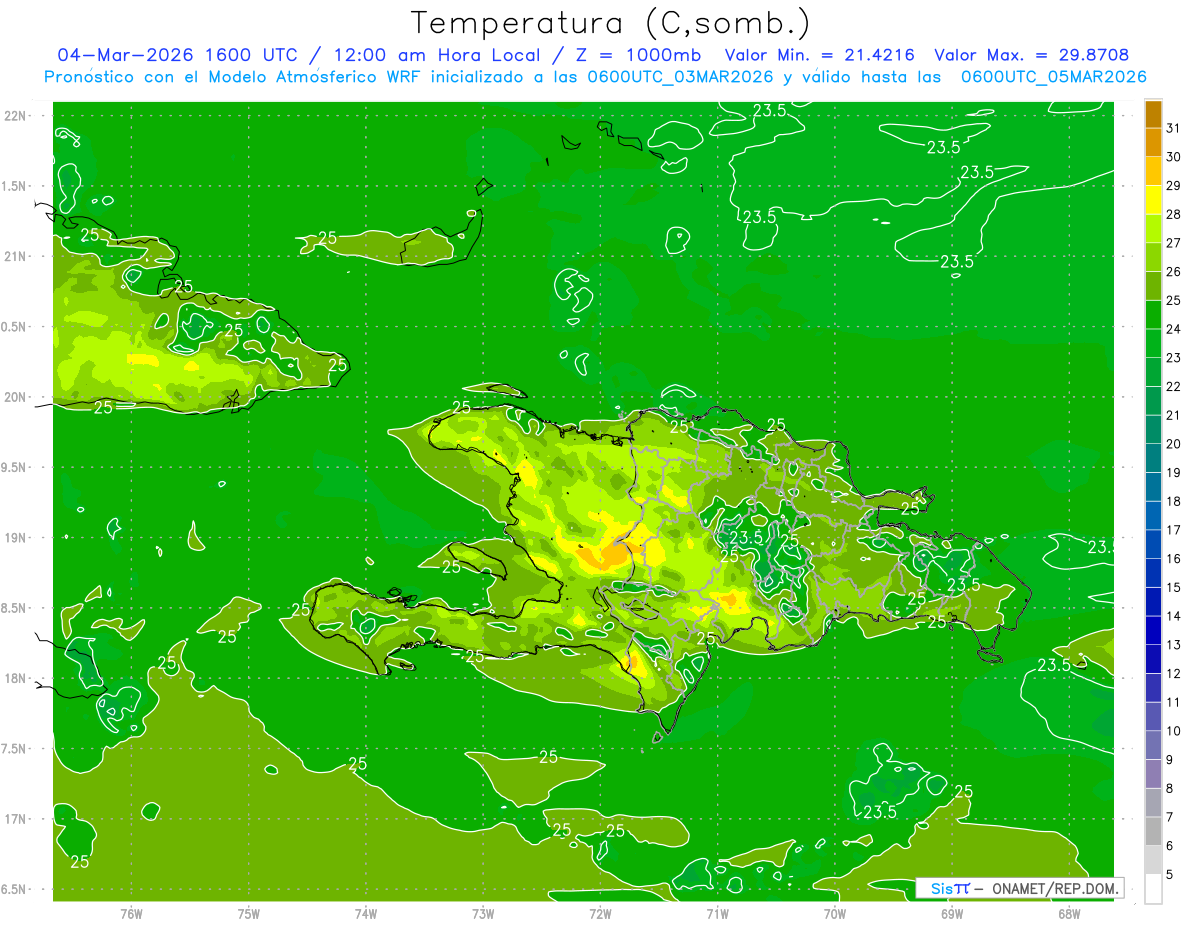Click the gray colorbar swatch between 6 and 7
1200x927 pixels.
coord(1153,832)
